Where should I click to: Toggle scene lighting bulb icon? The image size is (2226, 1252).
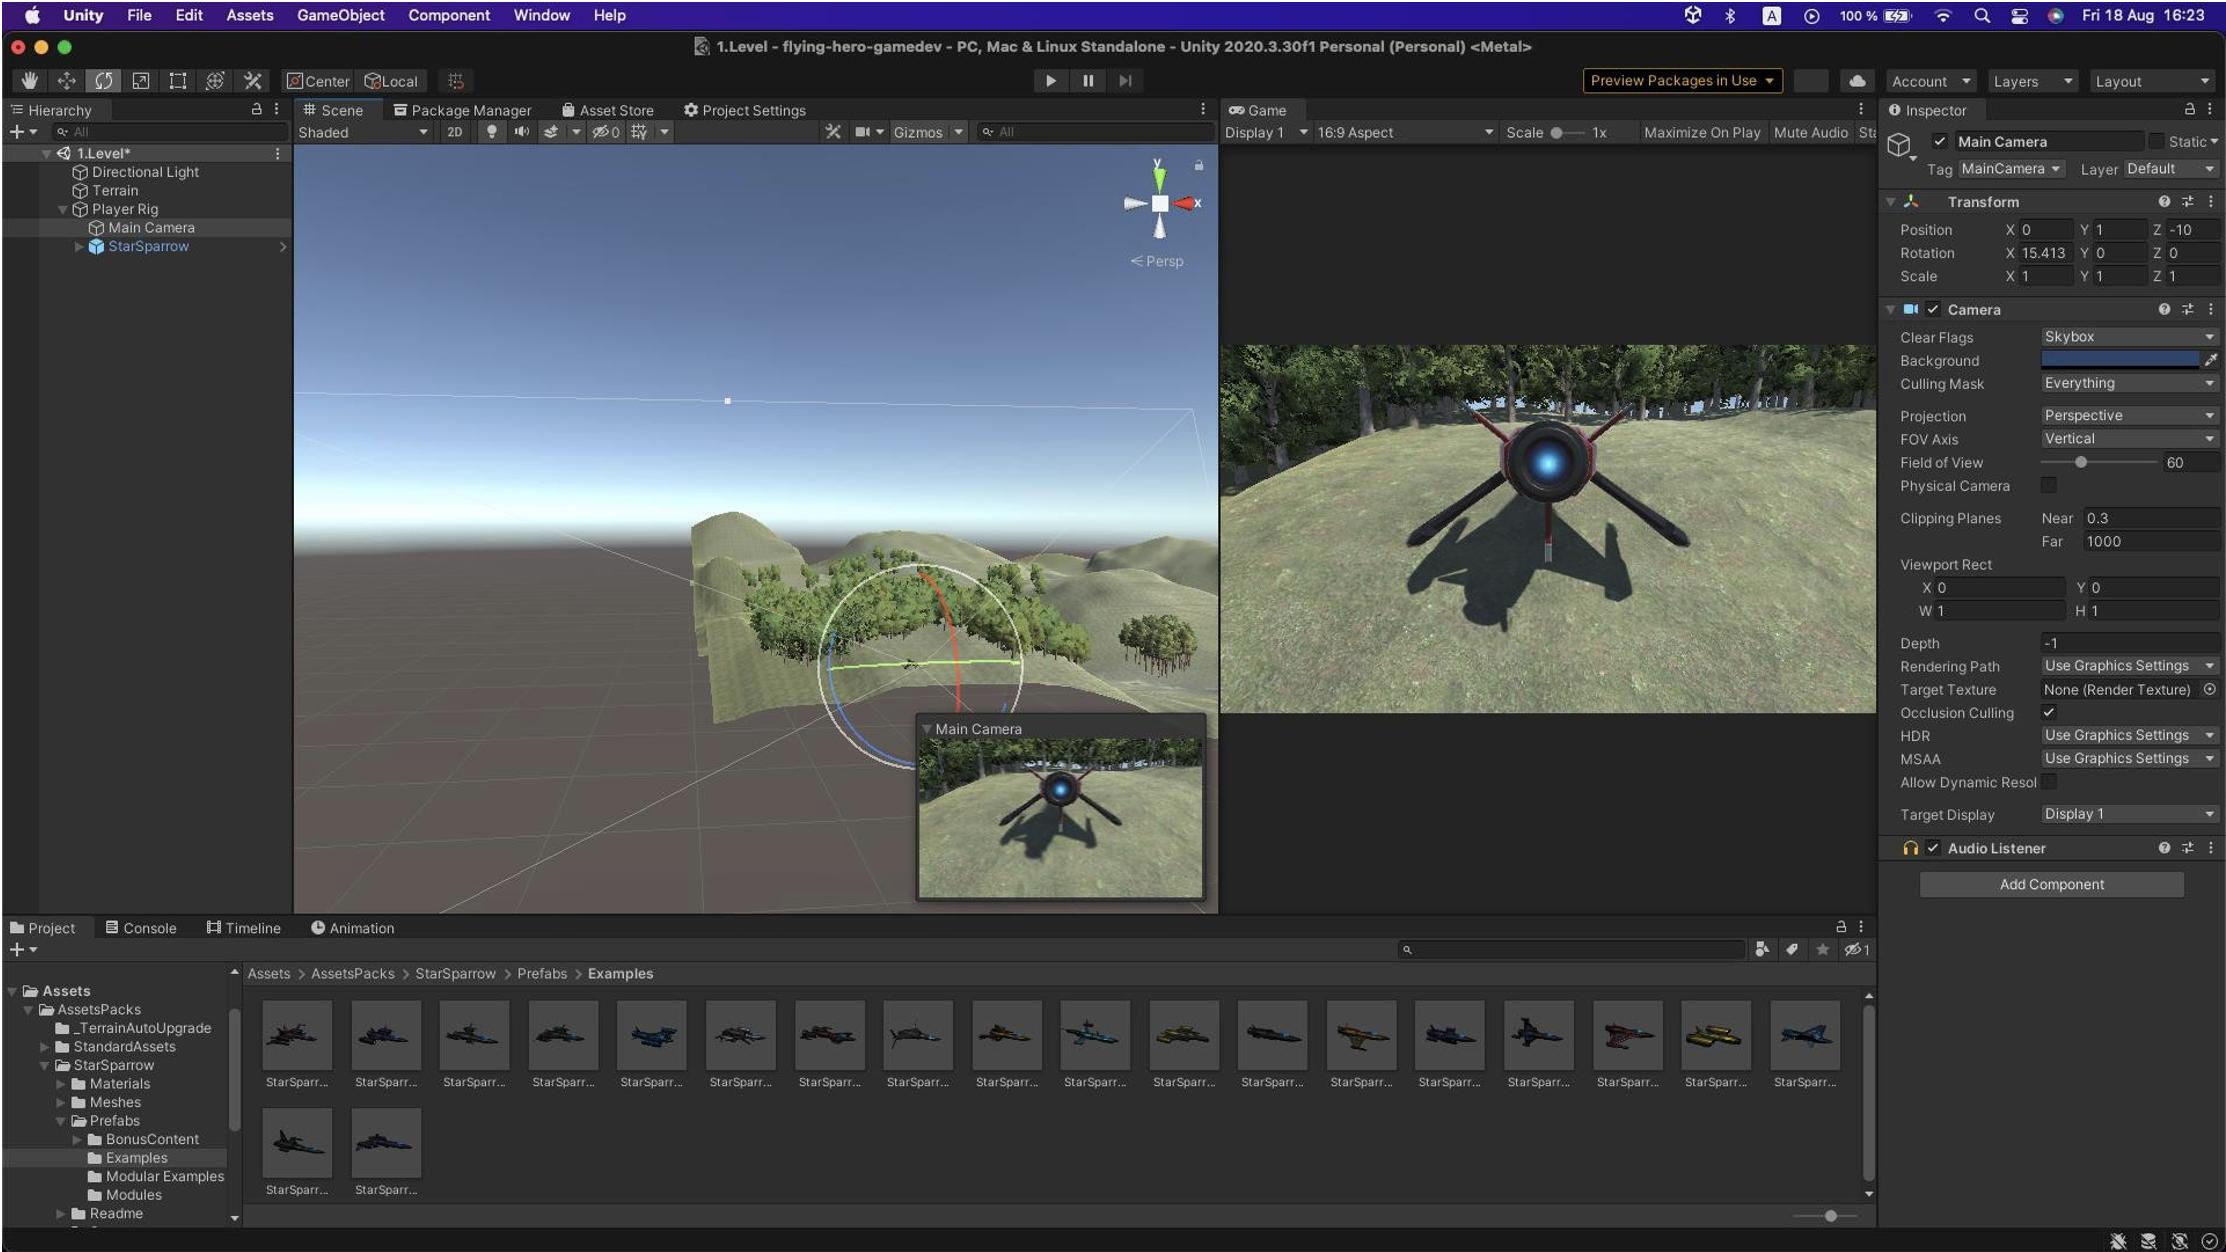tap(491, 132)
